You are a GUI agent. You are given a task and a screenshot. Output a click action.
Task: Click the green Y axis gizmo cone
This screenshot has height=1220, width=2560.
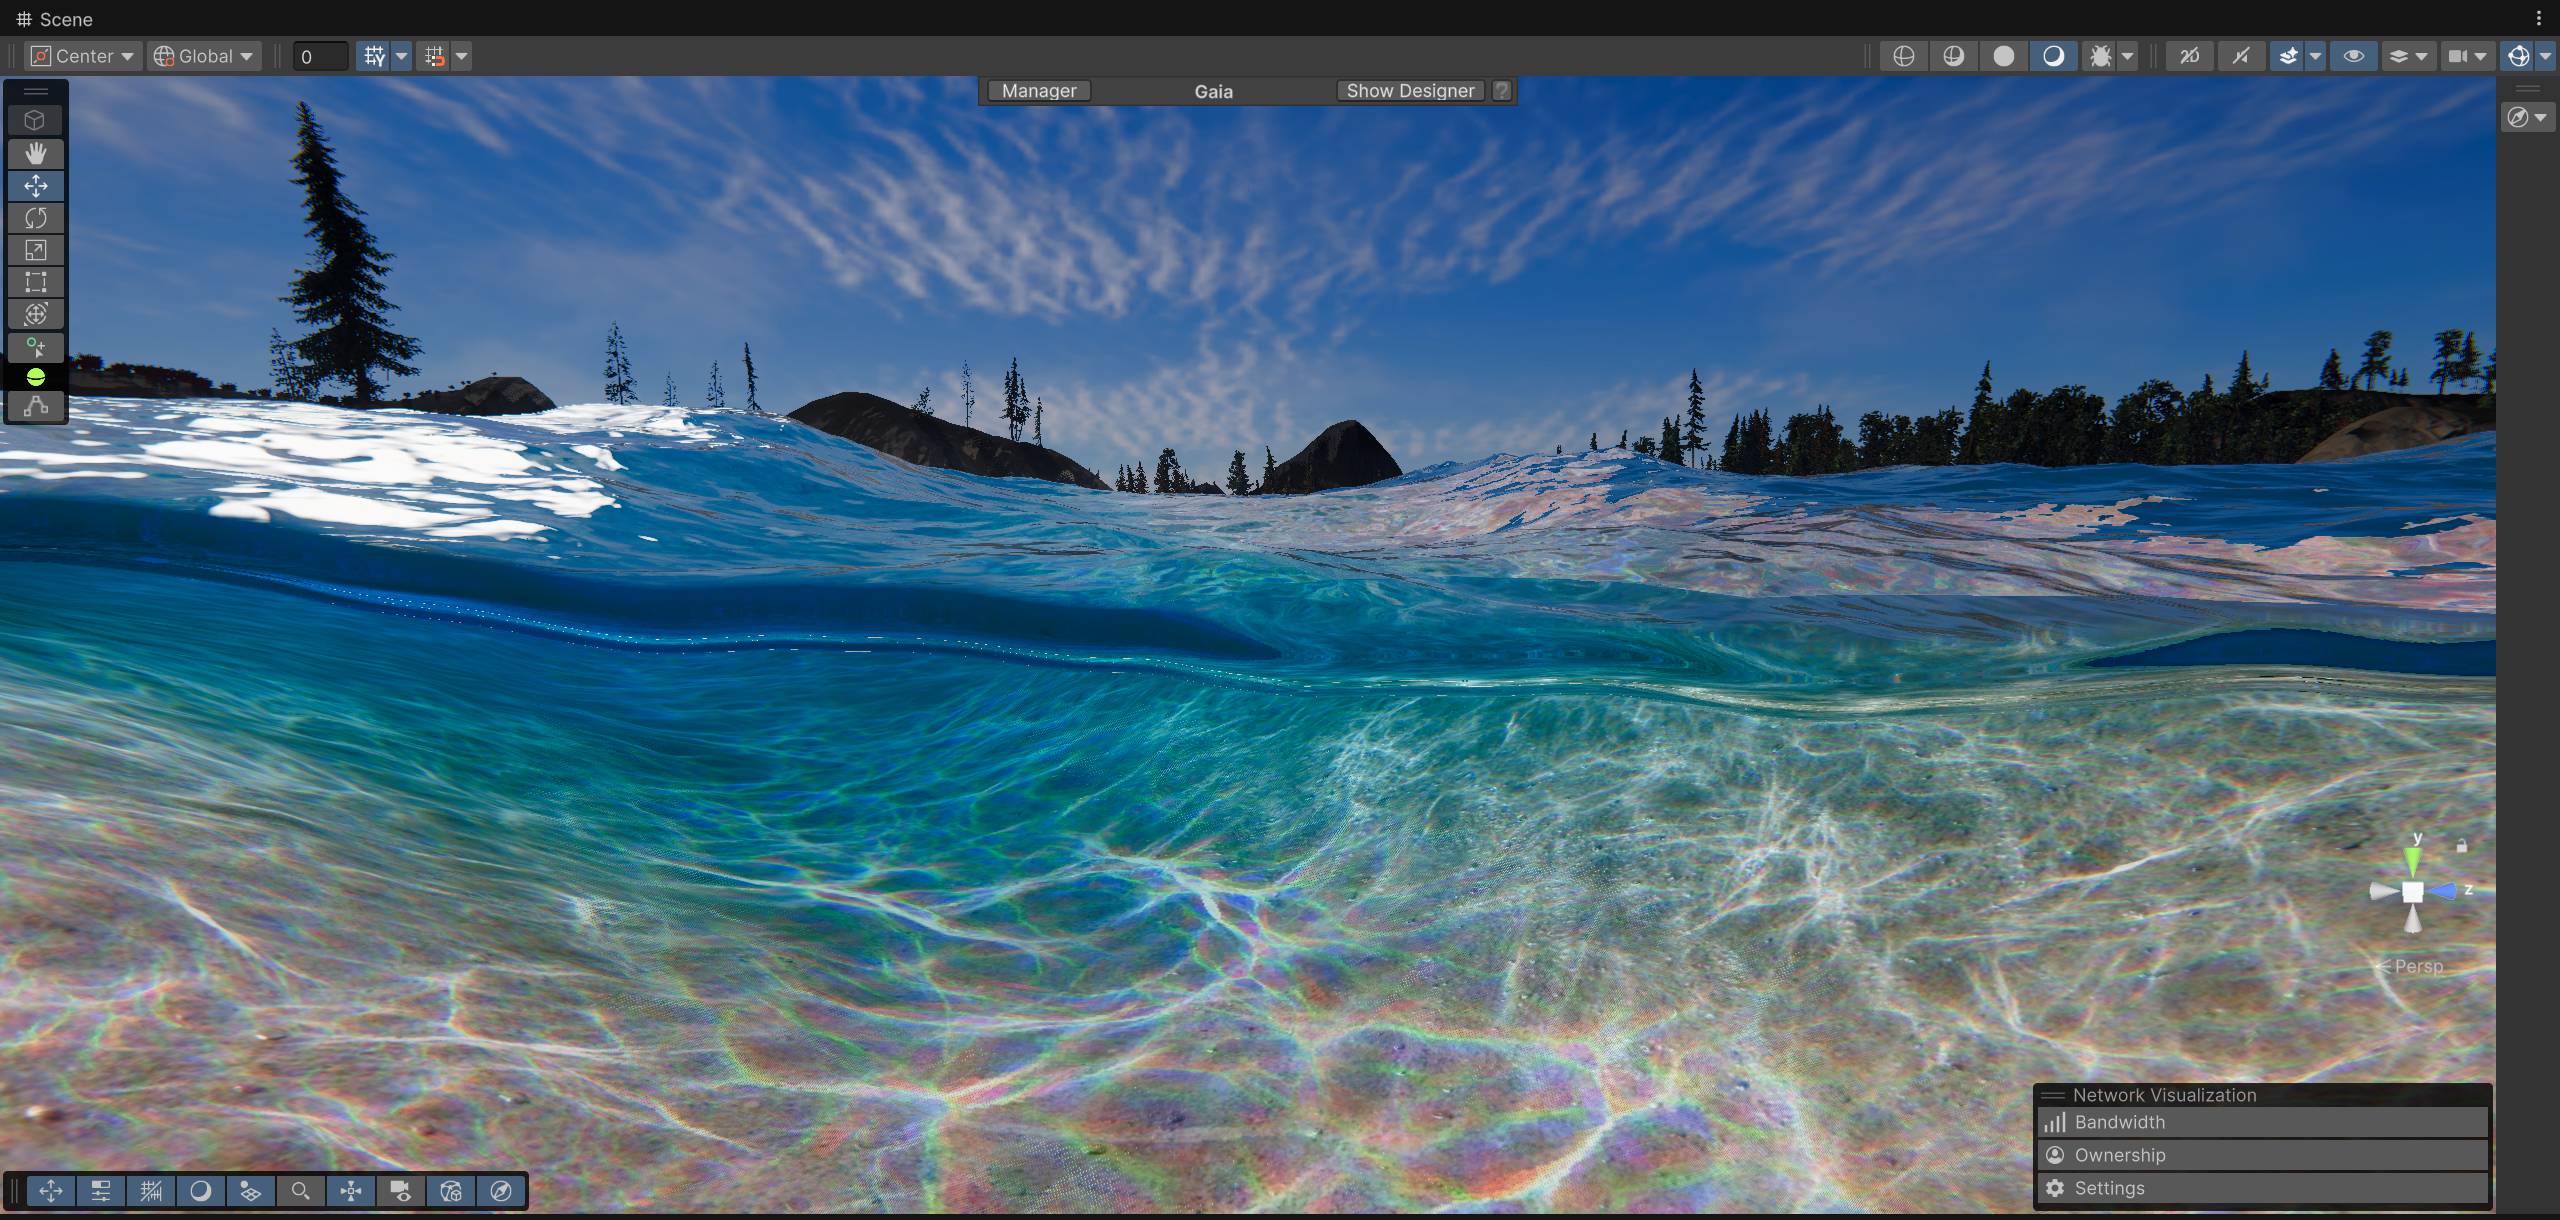click(2413, 860)
